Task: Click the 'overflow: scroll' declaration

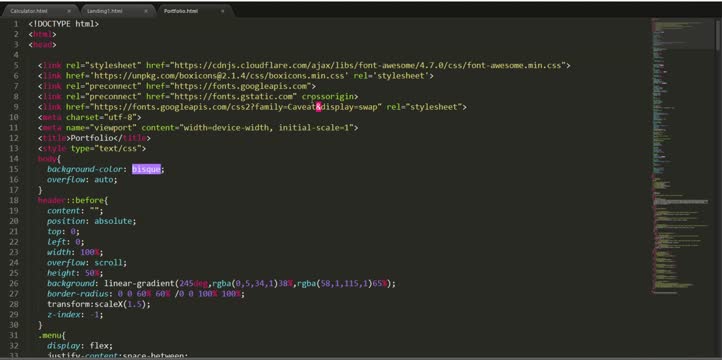Action: coord(87,263)
